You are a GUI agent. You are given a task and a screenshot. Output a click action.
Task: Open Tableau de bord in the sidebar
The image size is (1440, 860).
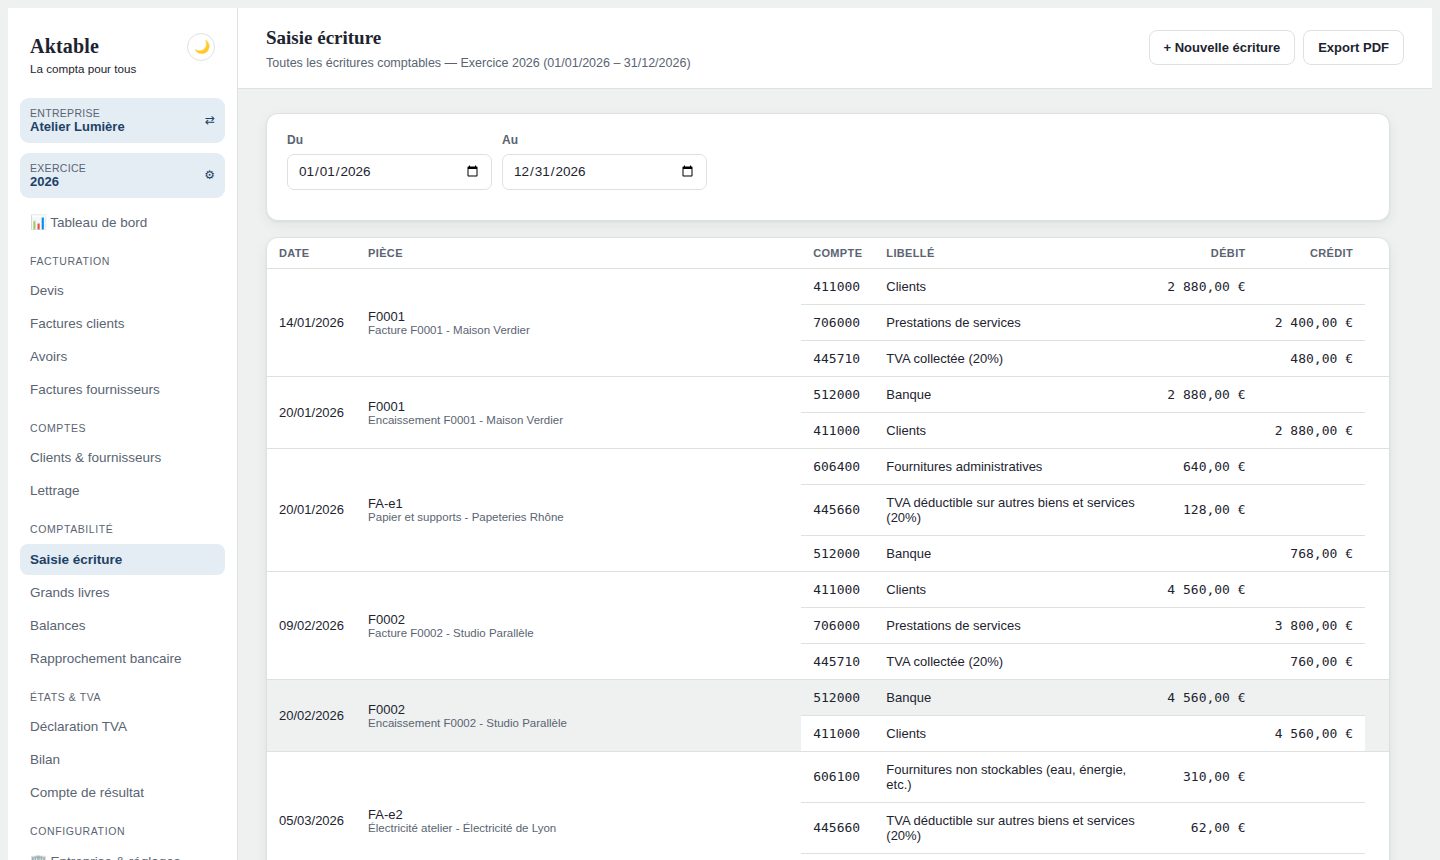tap(122, 223)
